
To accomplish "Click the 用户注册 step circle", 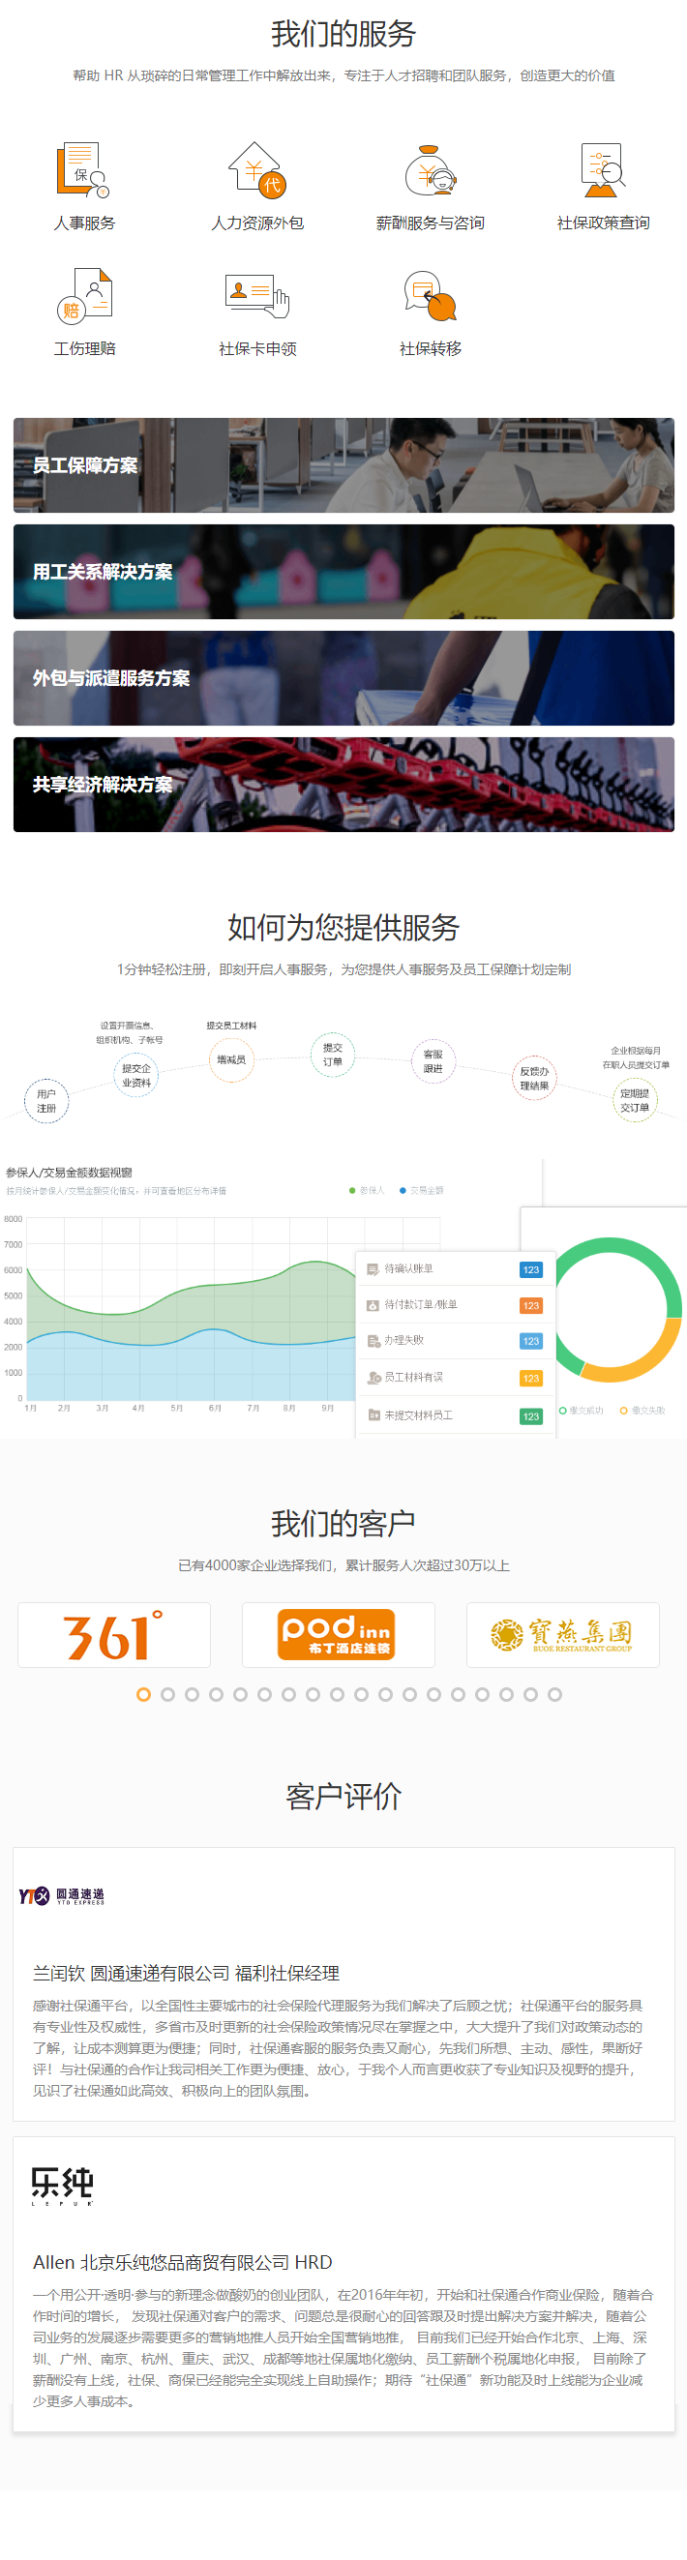I will pyautogui.click(x=46, y=1100).
